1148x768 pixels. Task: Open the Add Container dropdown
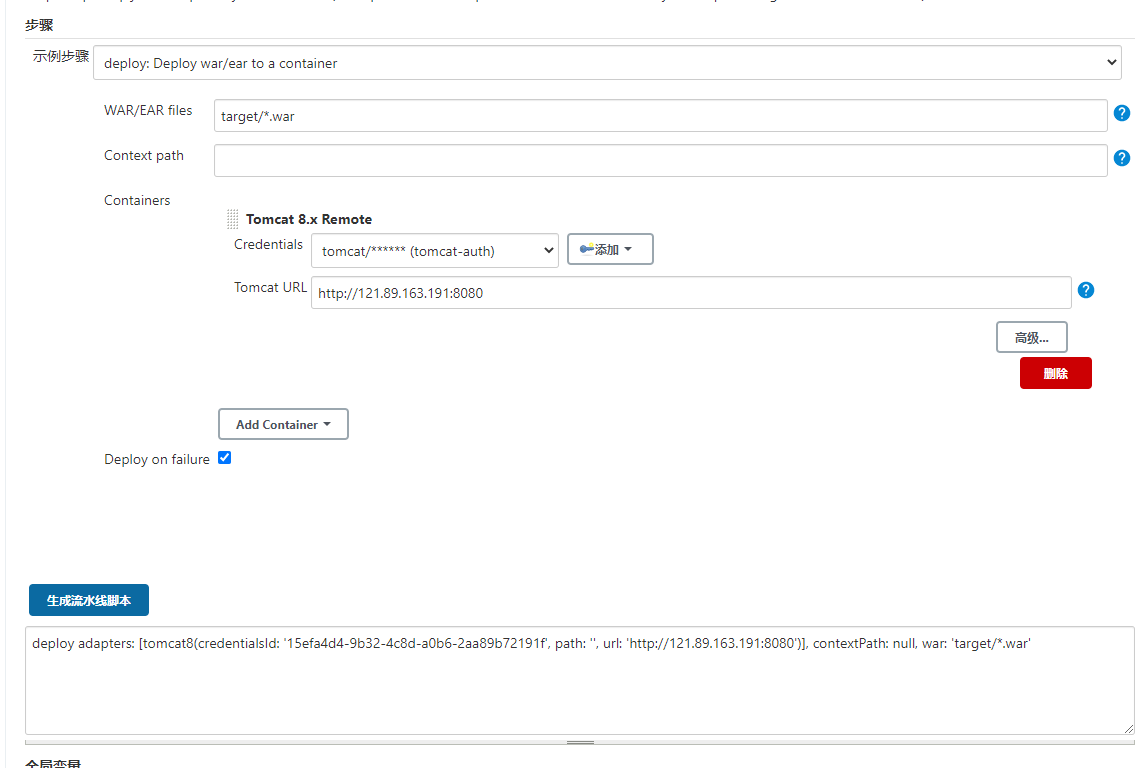(x=283, y=425)
